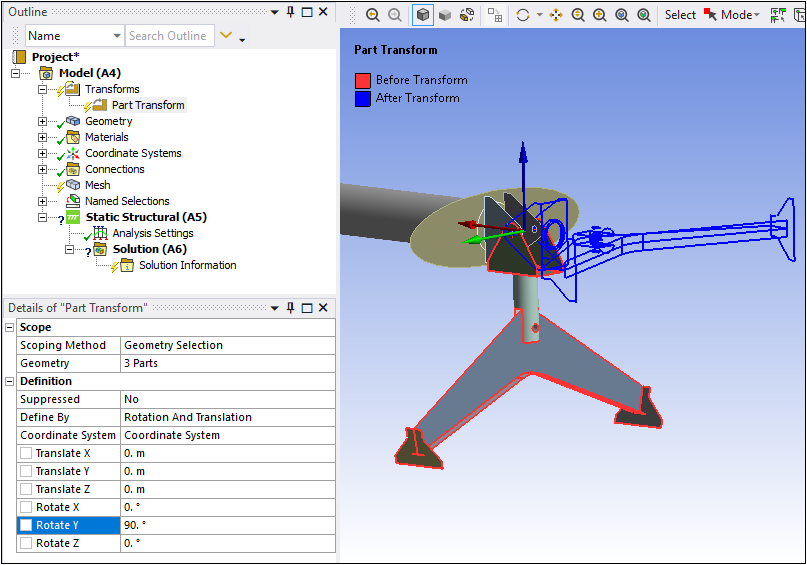Click the Mode selection cursor icon
807x565 pixels.
(x=710, y=14)
